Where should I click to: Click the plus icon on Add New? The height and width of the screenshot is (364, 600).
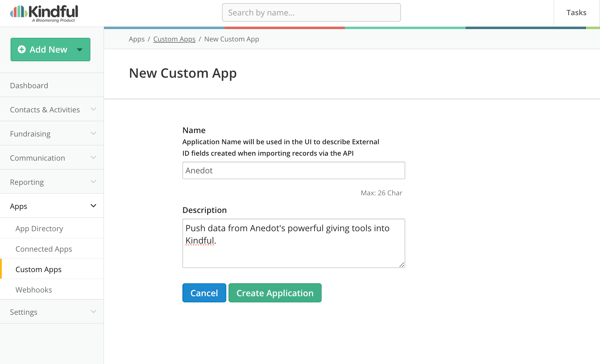click(22, 49)
